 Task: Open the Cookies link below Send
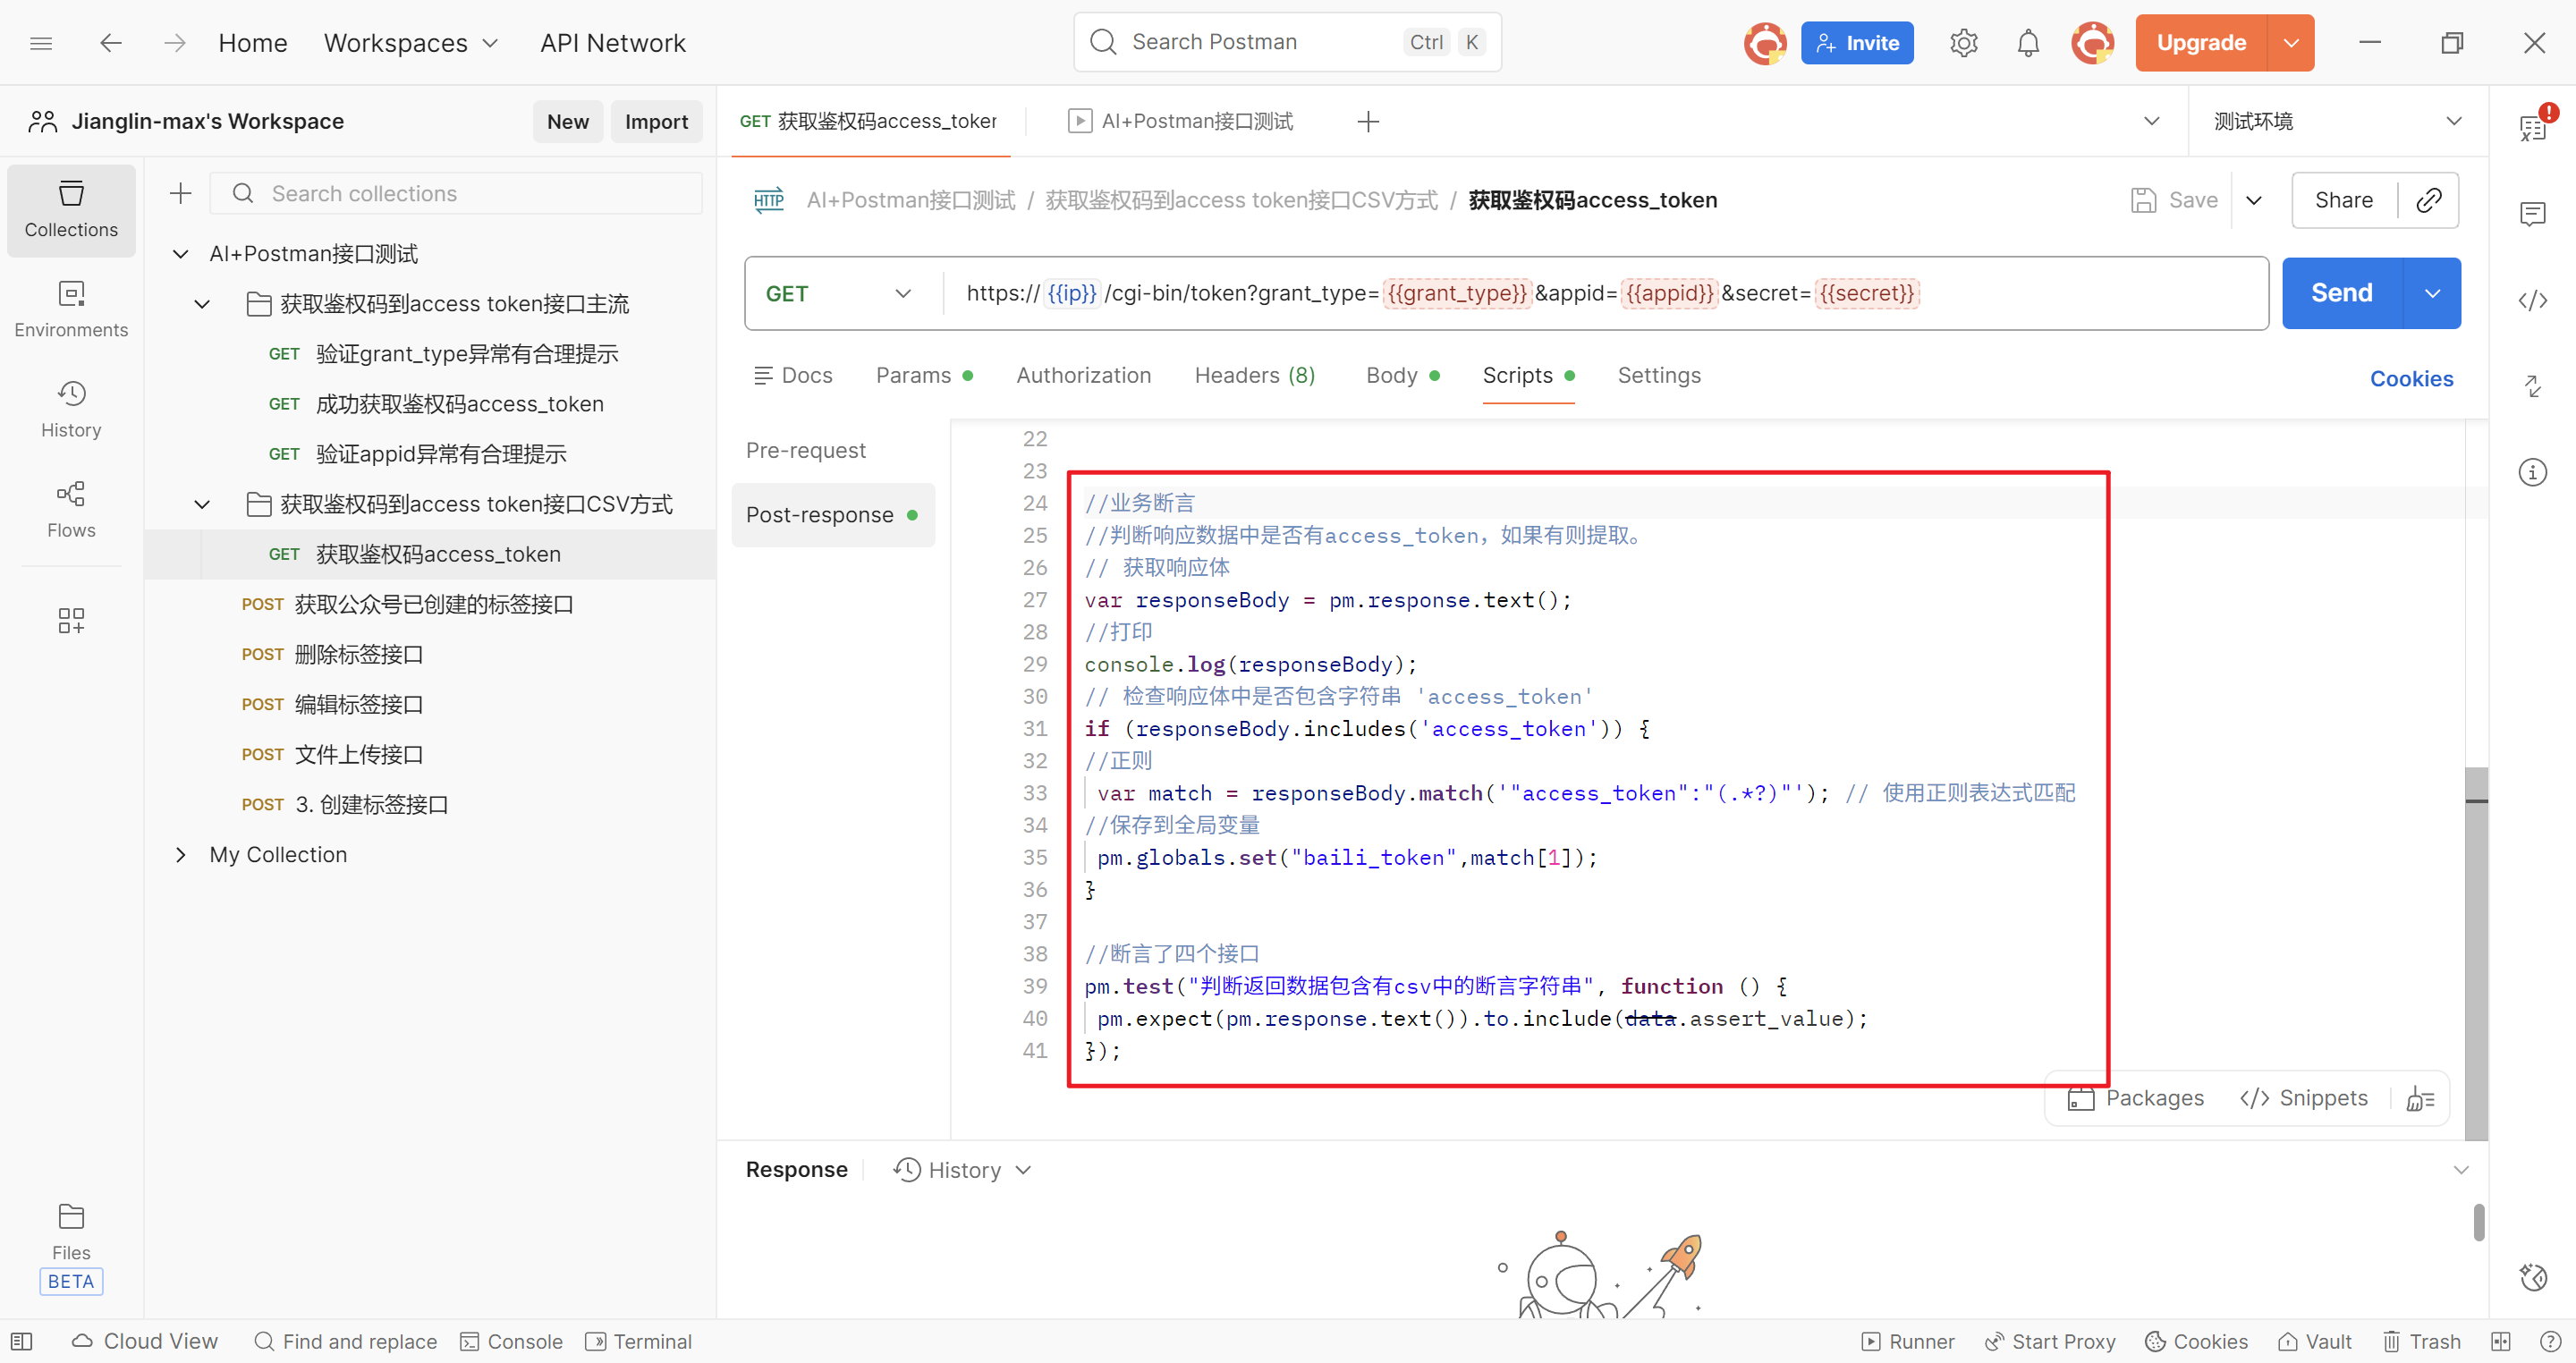point(2411,379)
